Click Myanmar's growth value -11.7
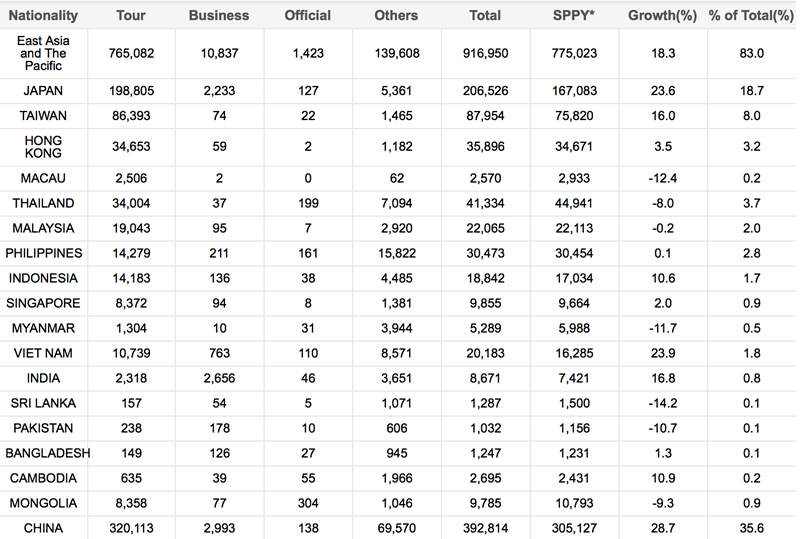This screenshot has height=539, width=800. click(x=663, y=328)
